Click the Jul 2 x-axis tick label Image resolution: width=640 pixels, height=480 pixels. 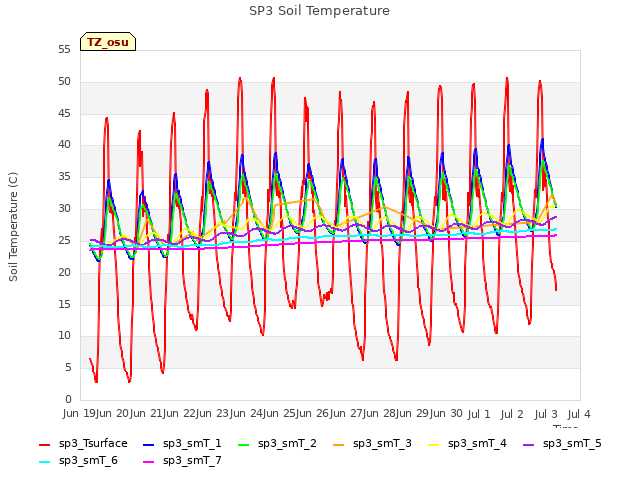[x=512, y=415]
